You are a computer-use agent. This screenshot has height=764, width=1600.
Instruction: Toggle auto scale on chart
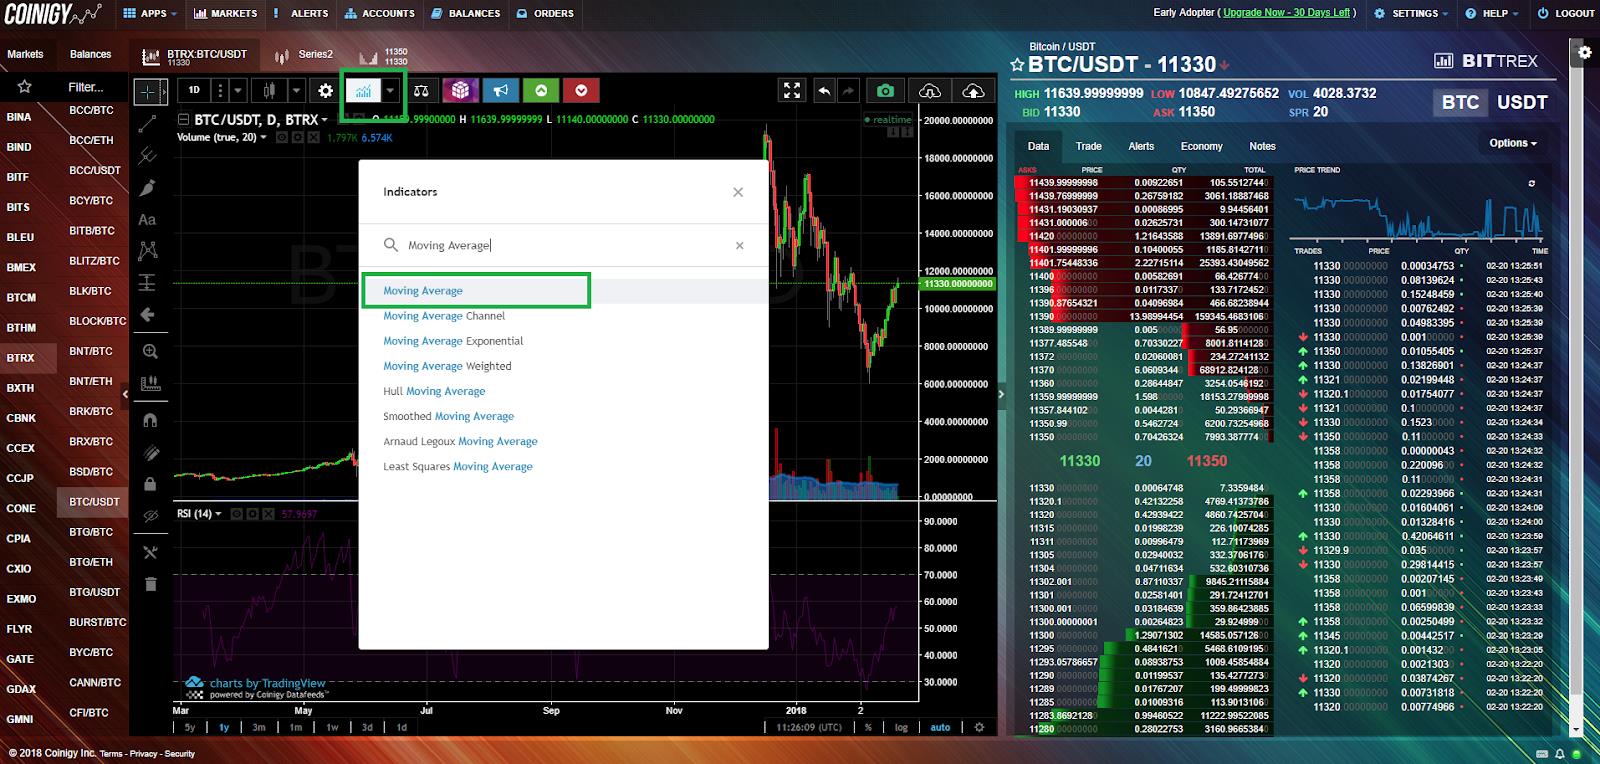pyautogui.click(x=940, y=727)
